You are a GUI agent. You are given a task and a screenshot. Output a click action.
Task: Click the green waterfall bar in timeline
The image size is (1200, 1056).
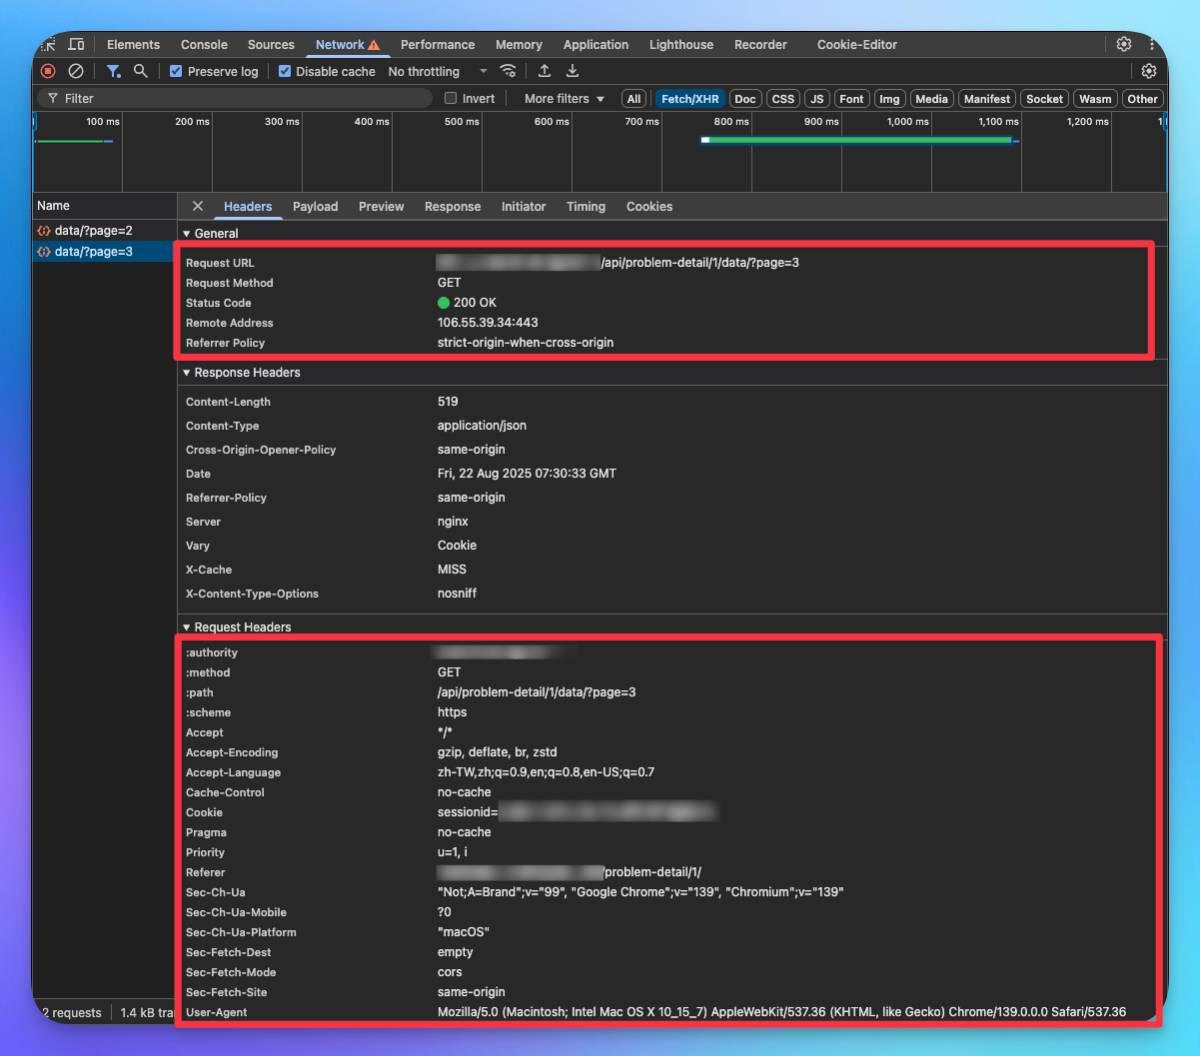point(860,140)
